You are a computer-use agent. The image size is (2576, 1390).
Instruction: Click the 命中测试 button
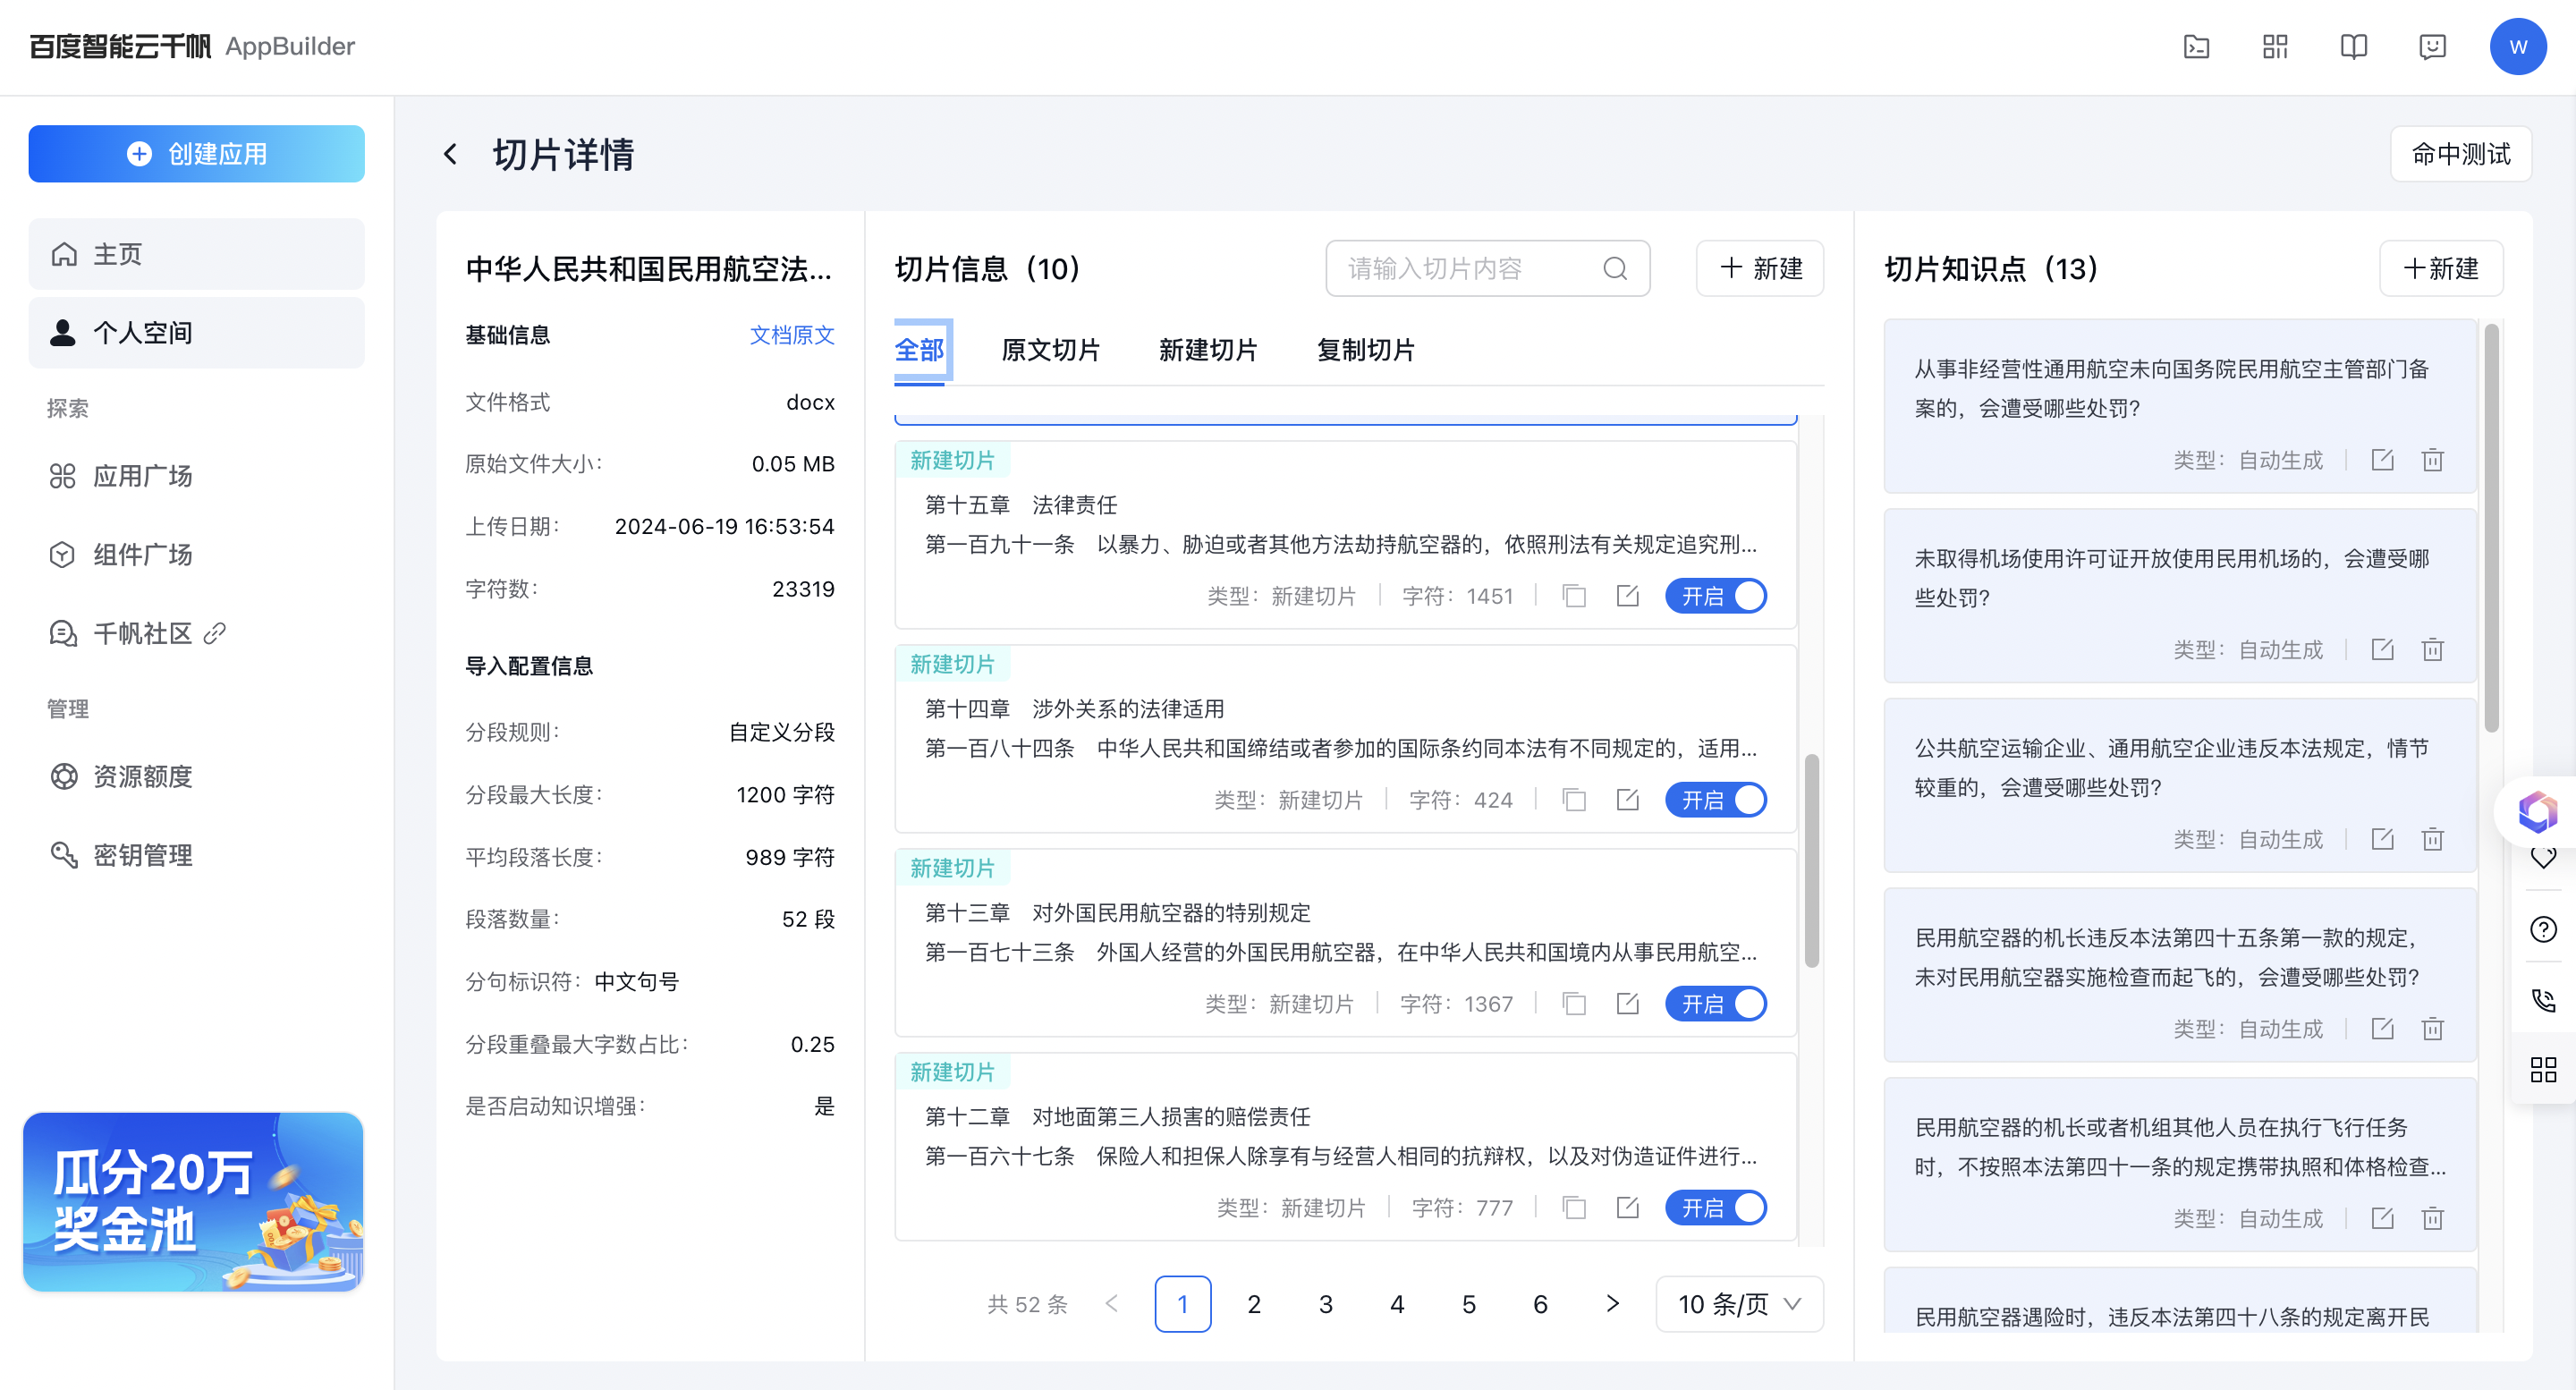[2461, 154]
